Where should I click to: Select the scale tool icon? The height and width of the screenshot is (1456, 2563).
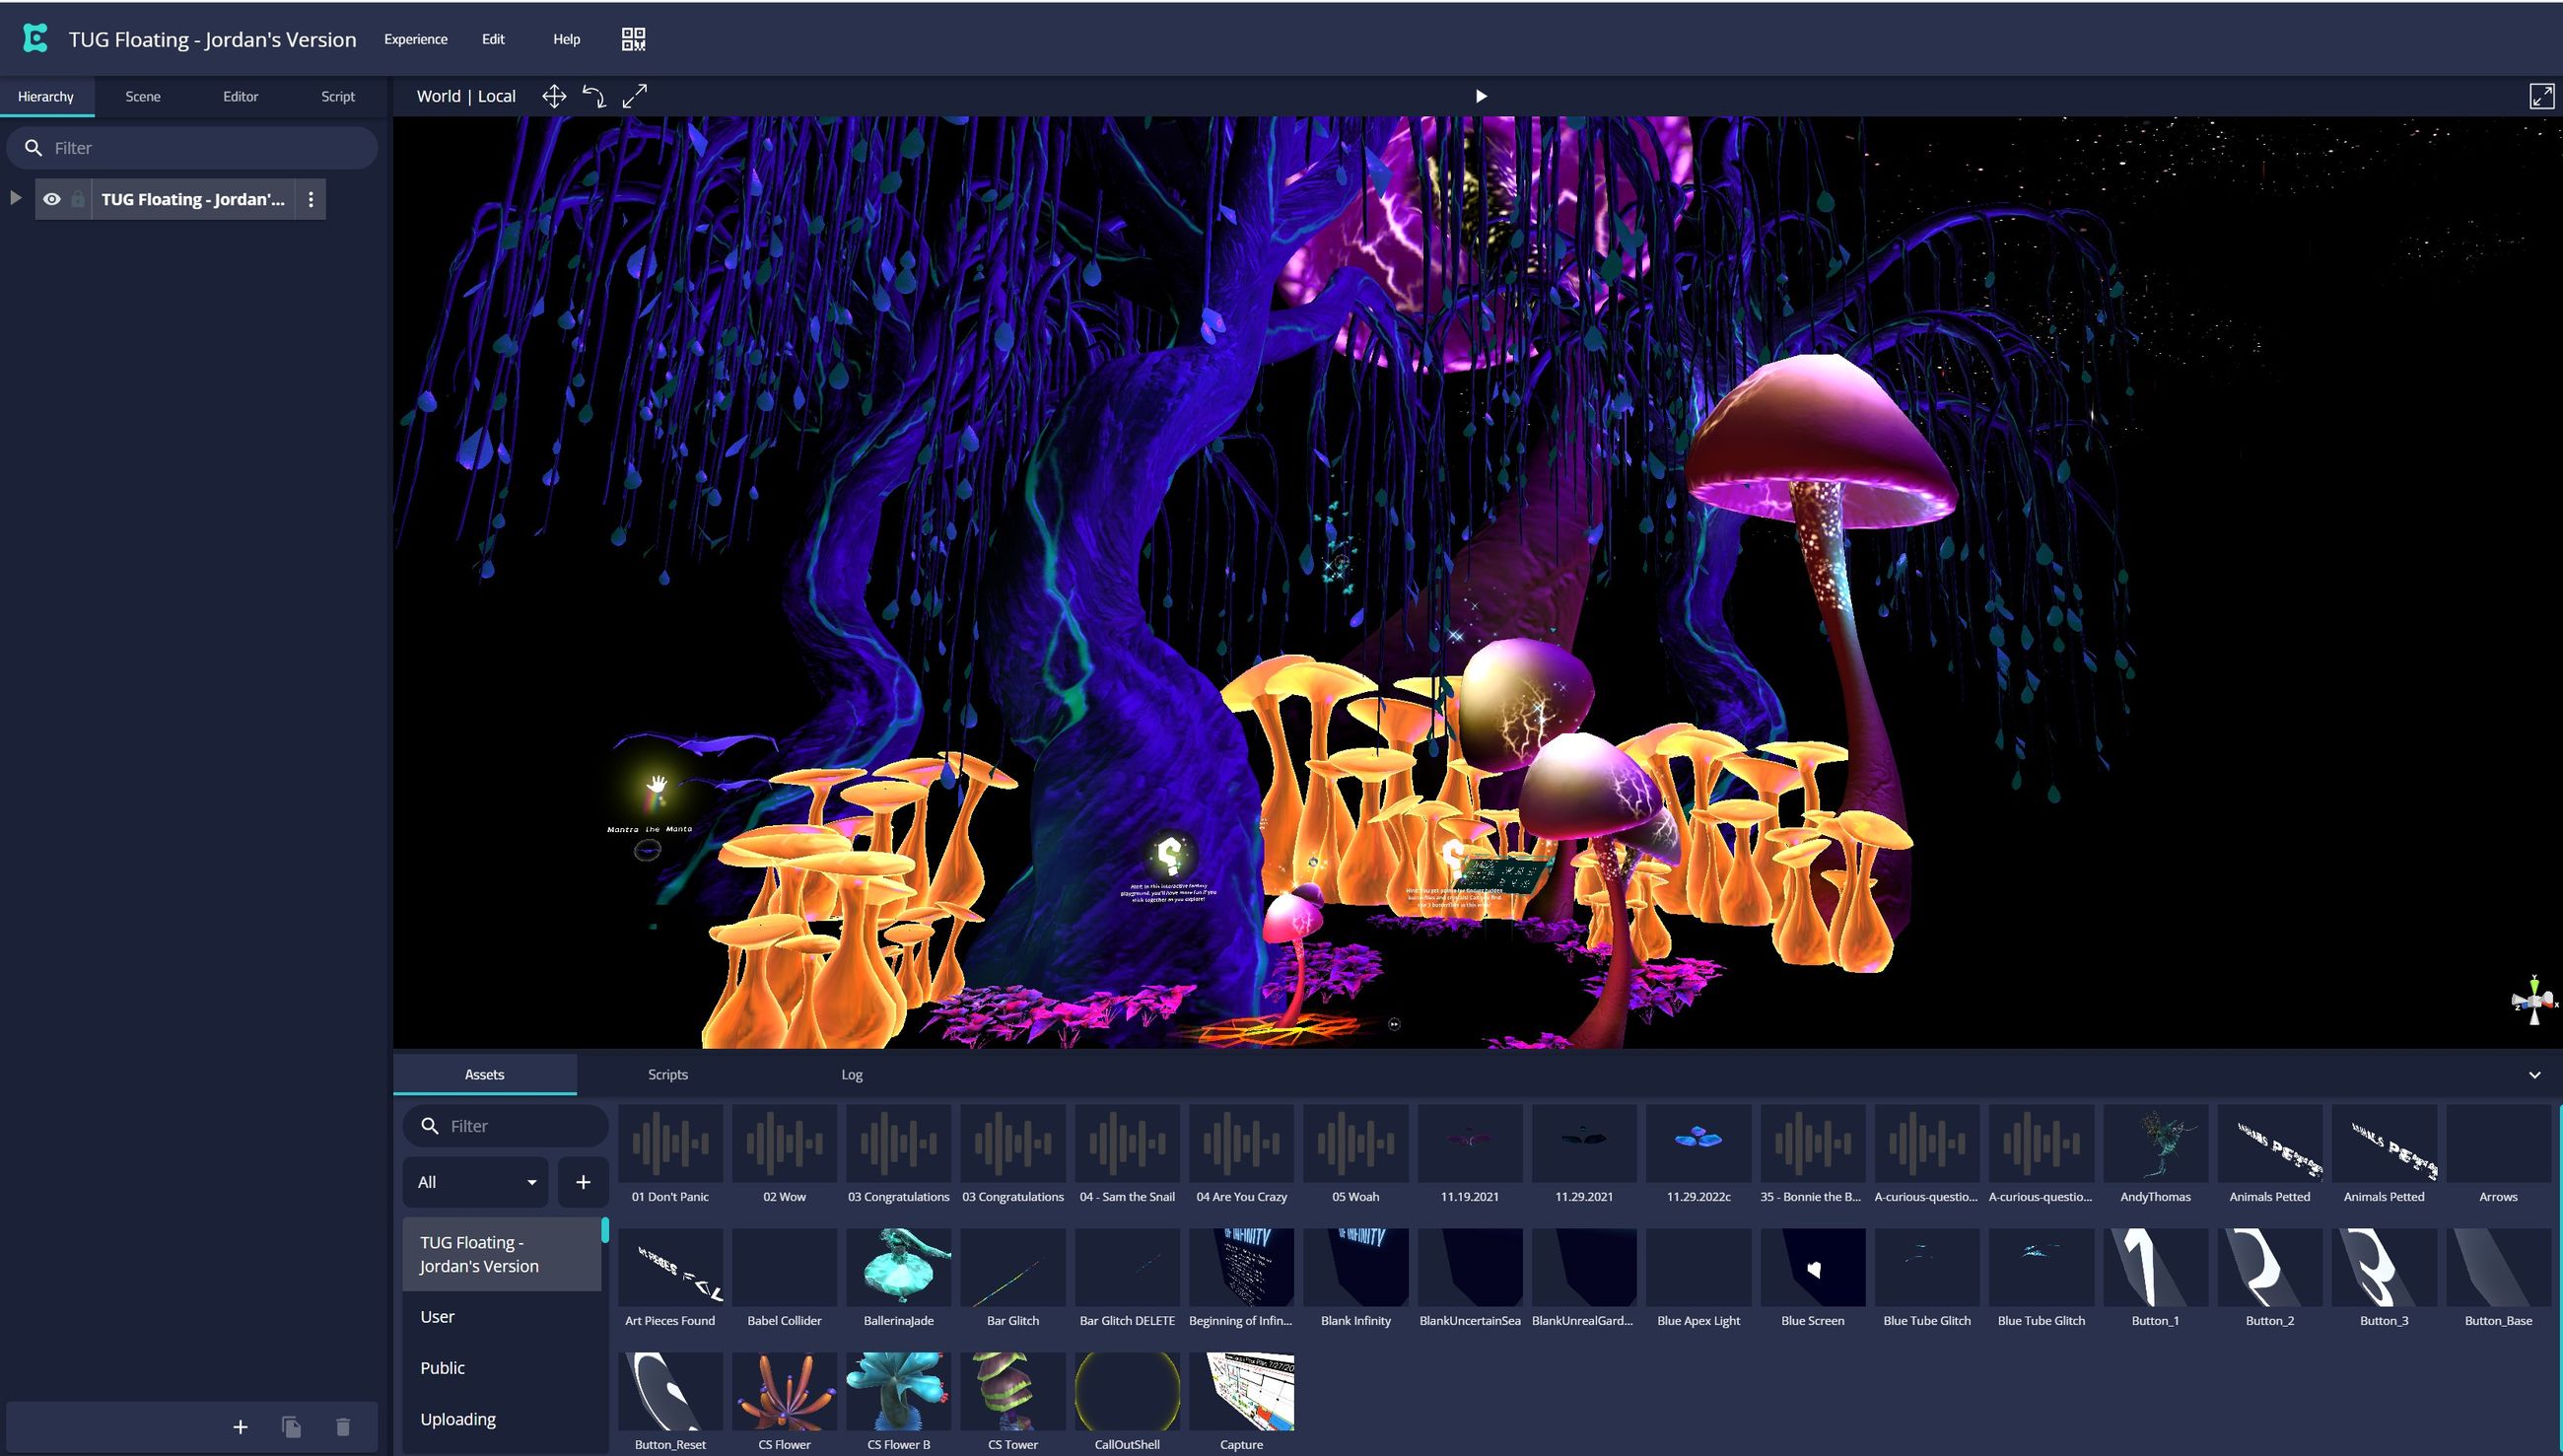coord(635,96)
